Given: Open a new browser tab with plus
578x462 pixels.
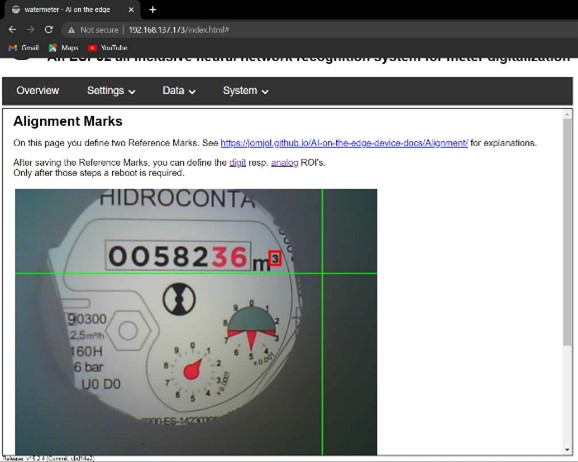Looking at the screenshot, I should (153, 10).
